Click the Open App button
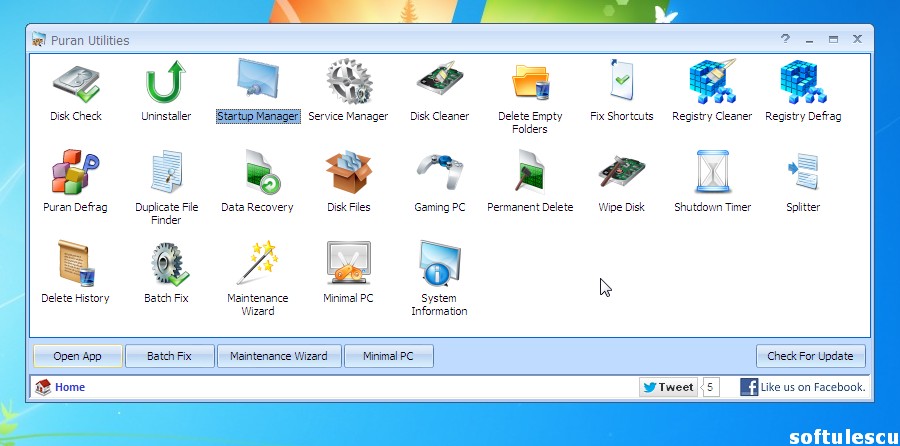The width and height of the screenshot is (900, 446). (77, 356)
